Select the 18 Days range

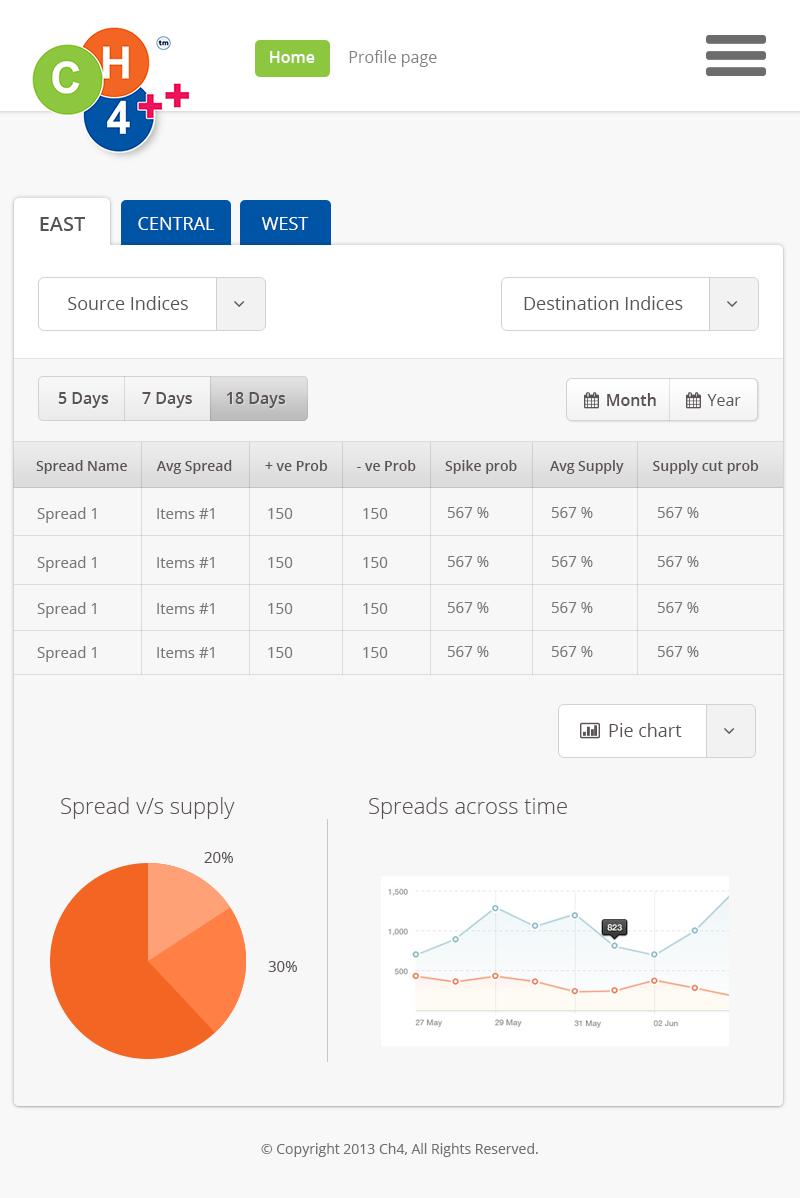tap(258, 398)
